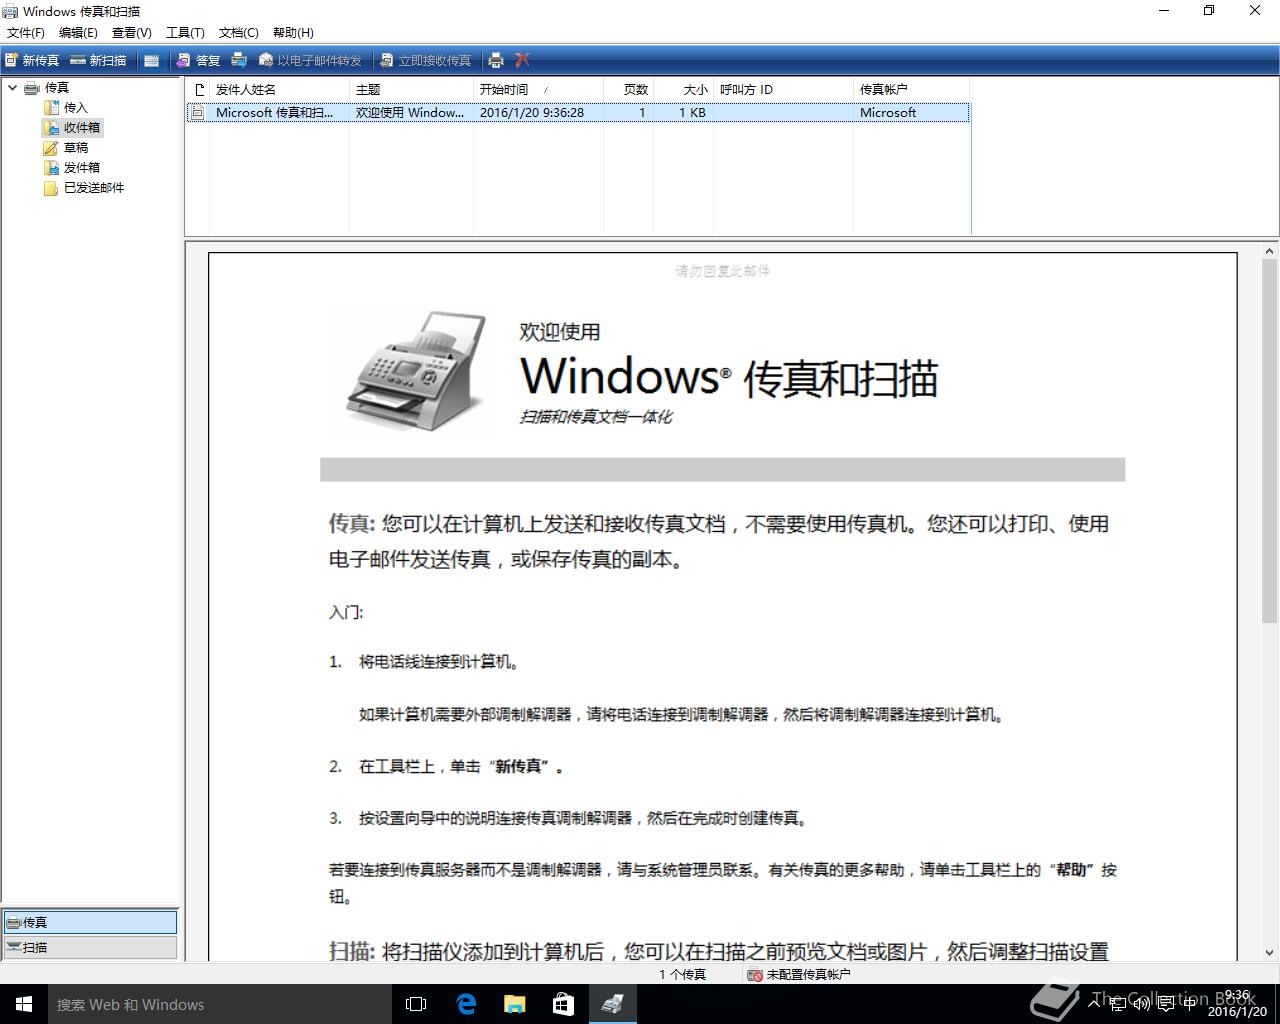Click the taskbar clock showing 2016/1/20
The width and height of the screenshot is (1280, 1024).
tap(1237, 1004)
